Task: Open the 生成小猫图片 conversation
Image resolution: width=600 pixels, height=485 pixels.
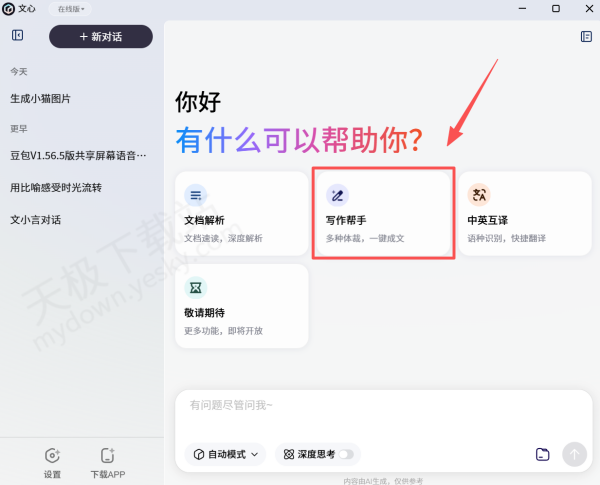Action: 41,99
